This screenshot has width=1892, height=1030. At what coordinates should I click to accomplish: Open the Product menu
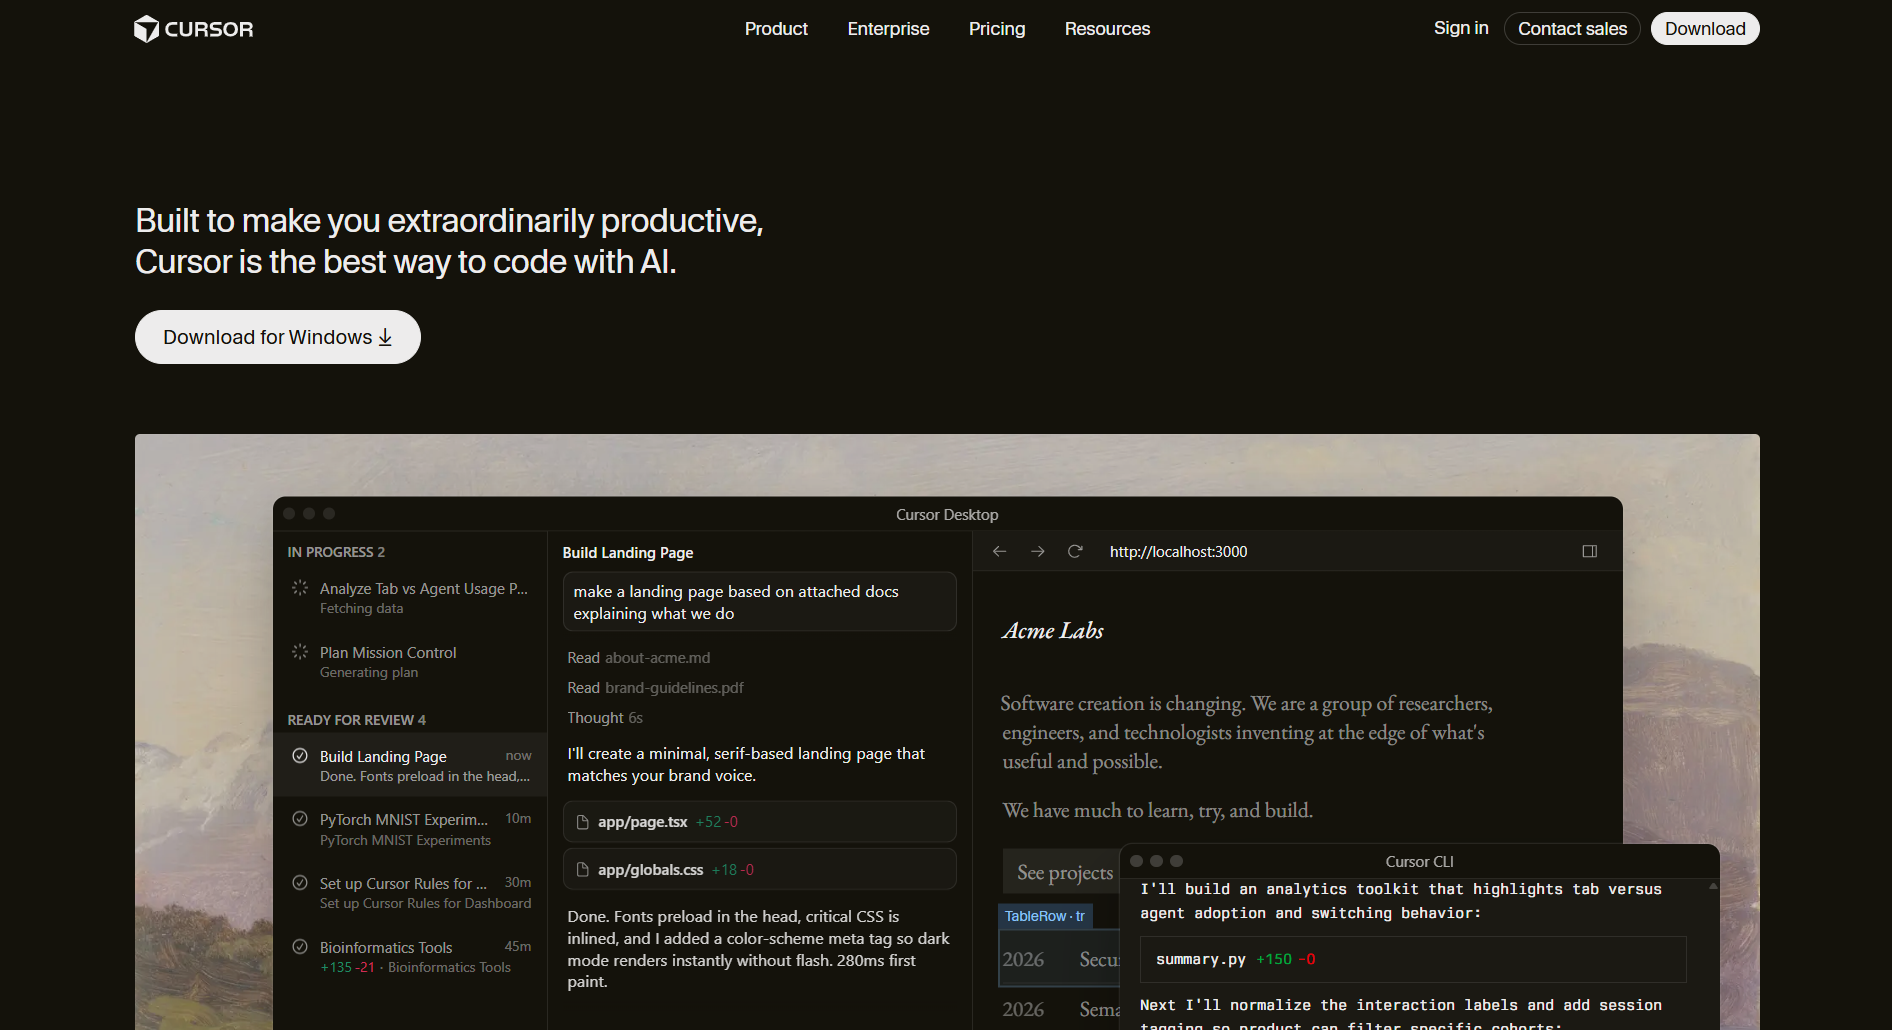pos(776,29)
